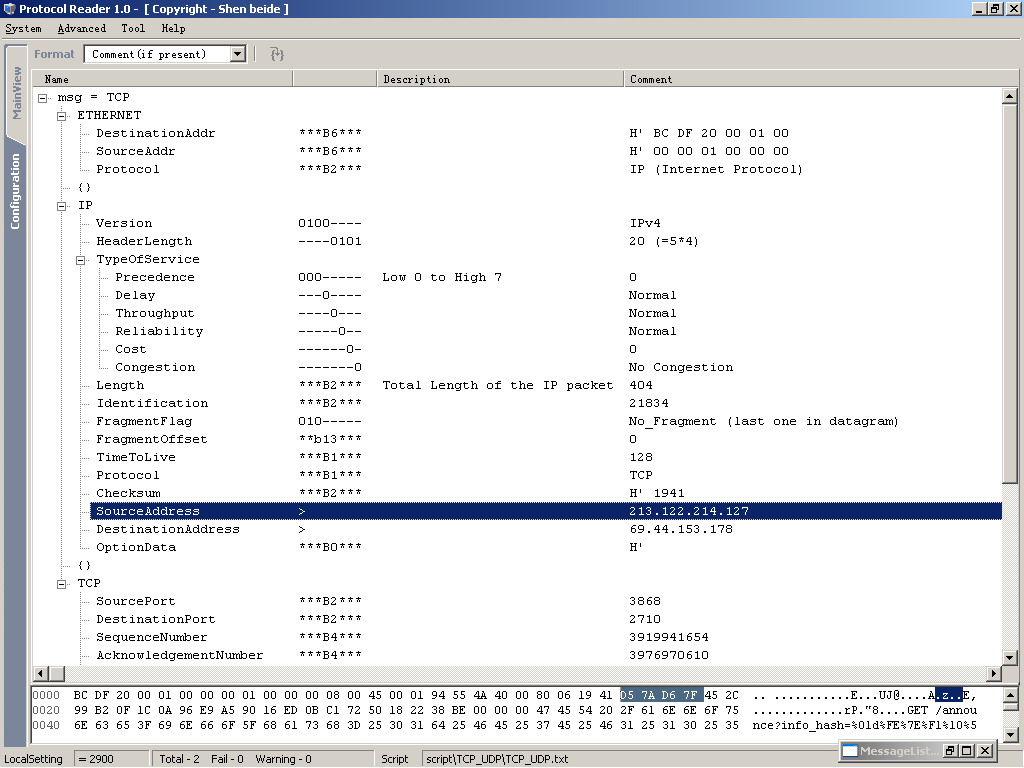Select the SourceAddr row under ETHERNET
1024x768 pixels.
(x=546, y=152)
